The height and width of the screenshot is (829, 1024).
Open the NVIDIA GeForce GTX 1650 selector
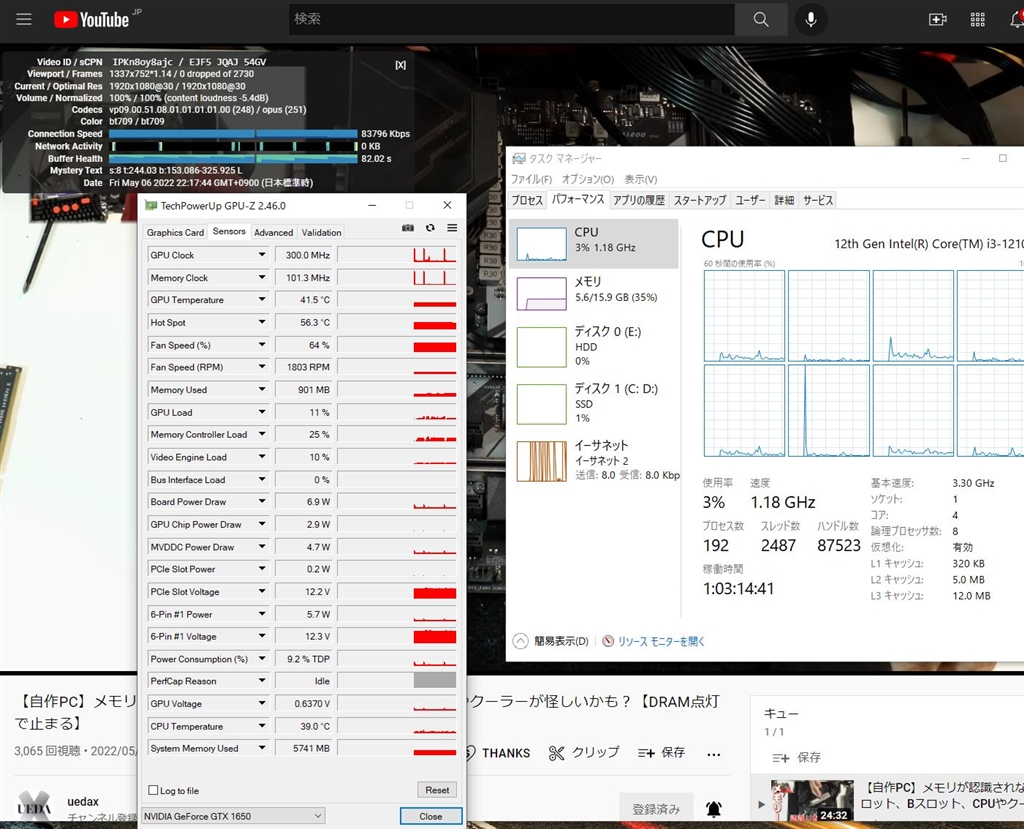click(233, 816)
